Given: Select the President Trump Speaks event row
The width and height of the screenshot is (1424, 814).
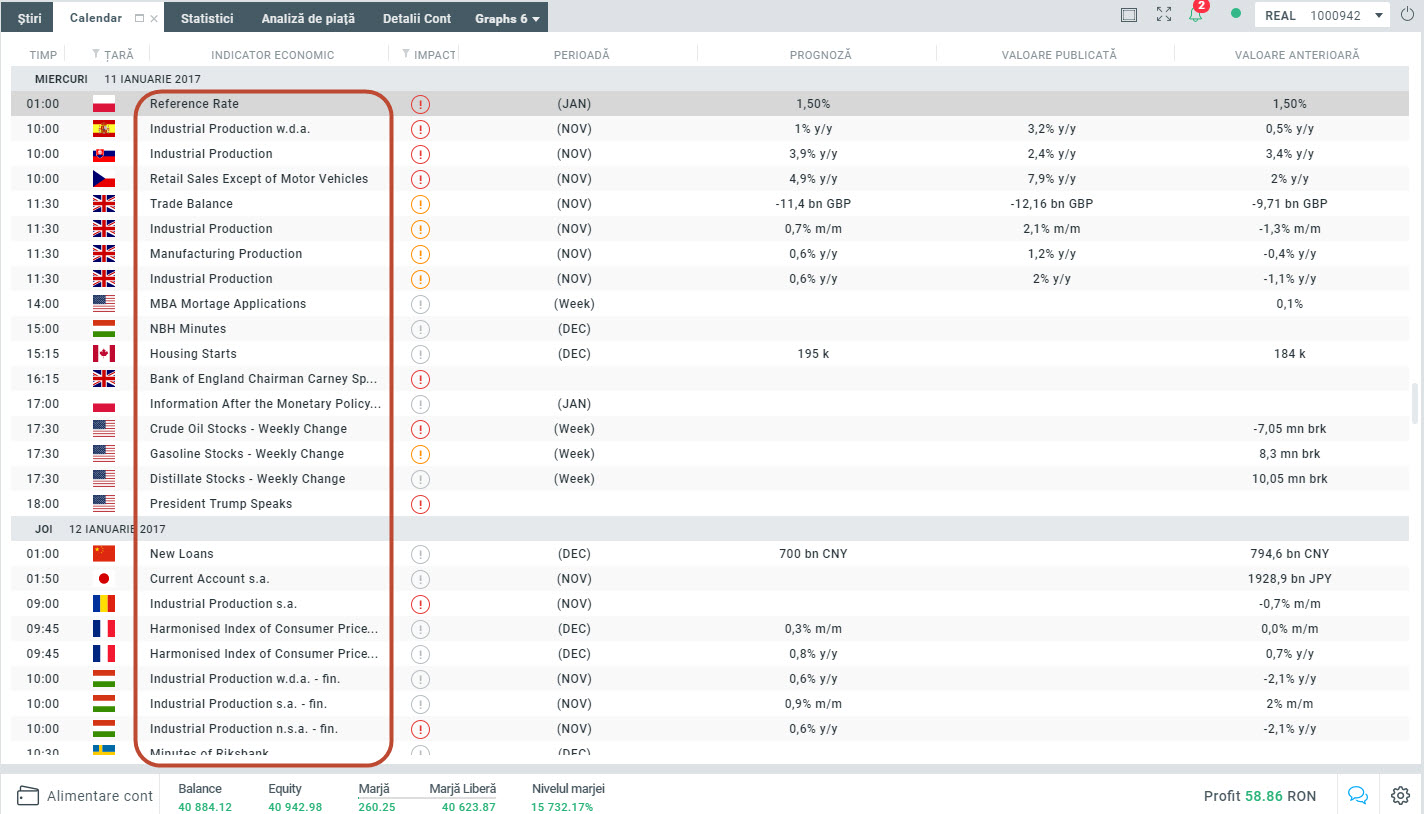Looking at the screenshot, I should [221, 504].
